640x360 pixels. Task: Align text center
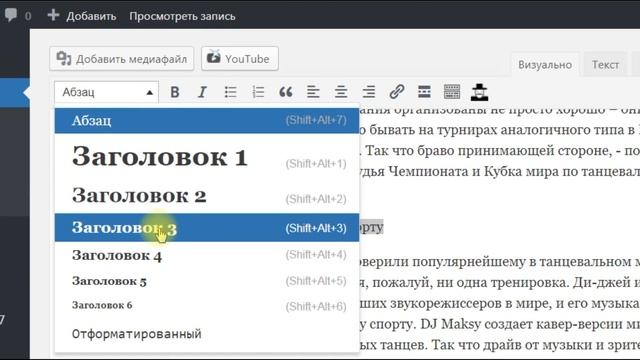pyautogui.click(x=341, y=92)
